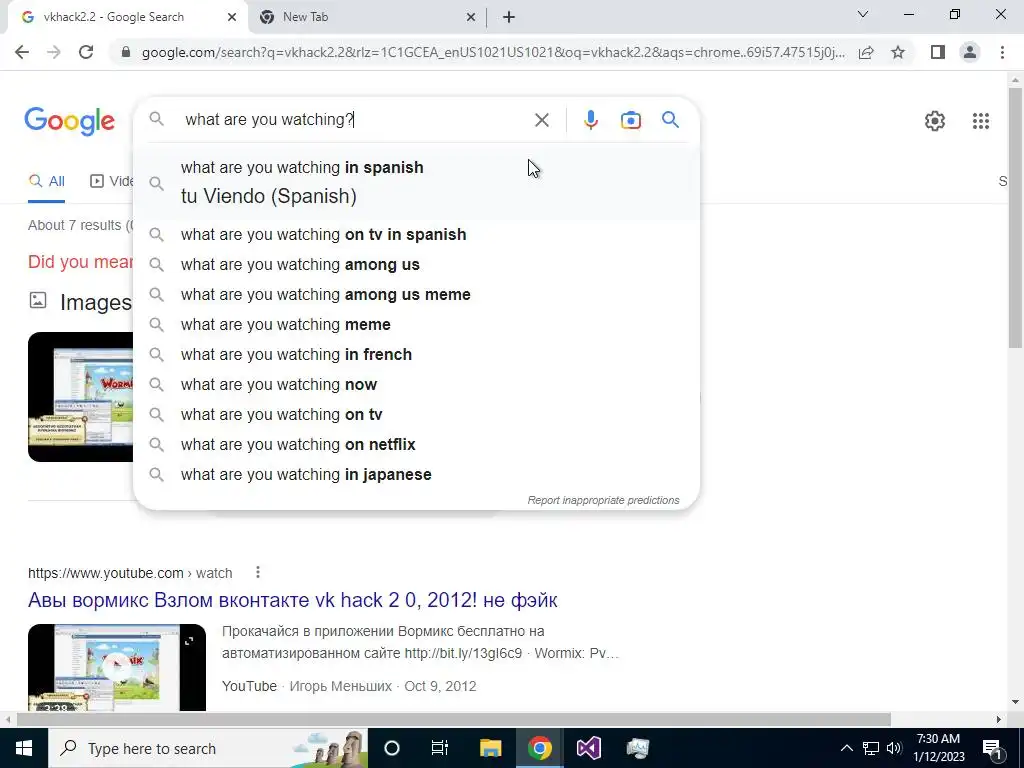Image resolution: width=1024 pixels, height=768 pixels.
Task: Pick suggestion 'what are you watching among us'
Action: coord(416,264)
